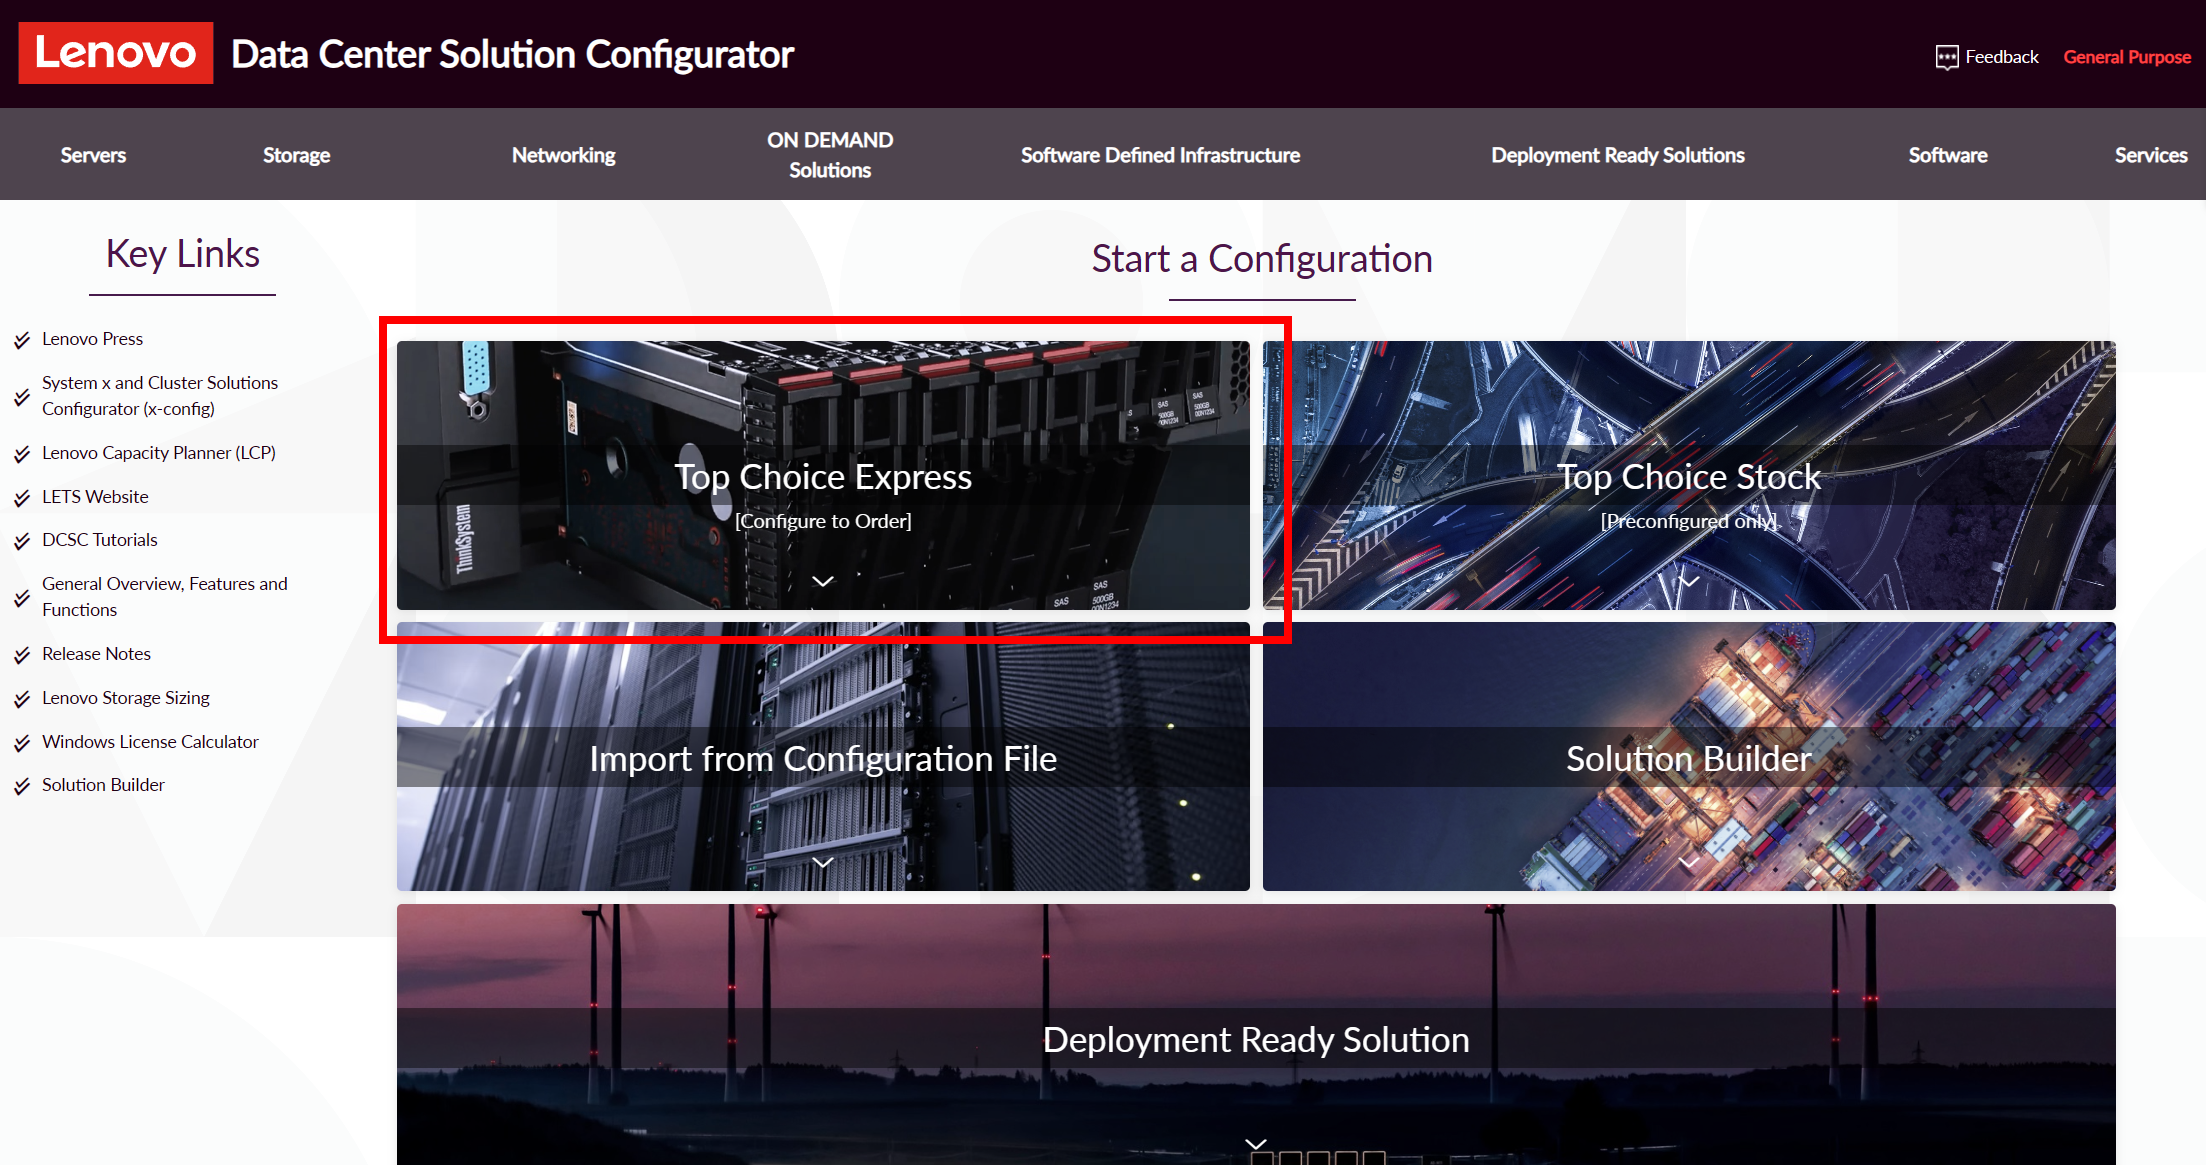Open the Lenovo Press link
Viewport: 2206px width, 1165px height.
(x=92, y=339)
